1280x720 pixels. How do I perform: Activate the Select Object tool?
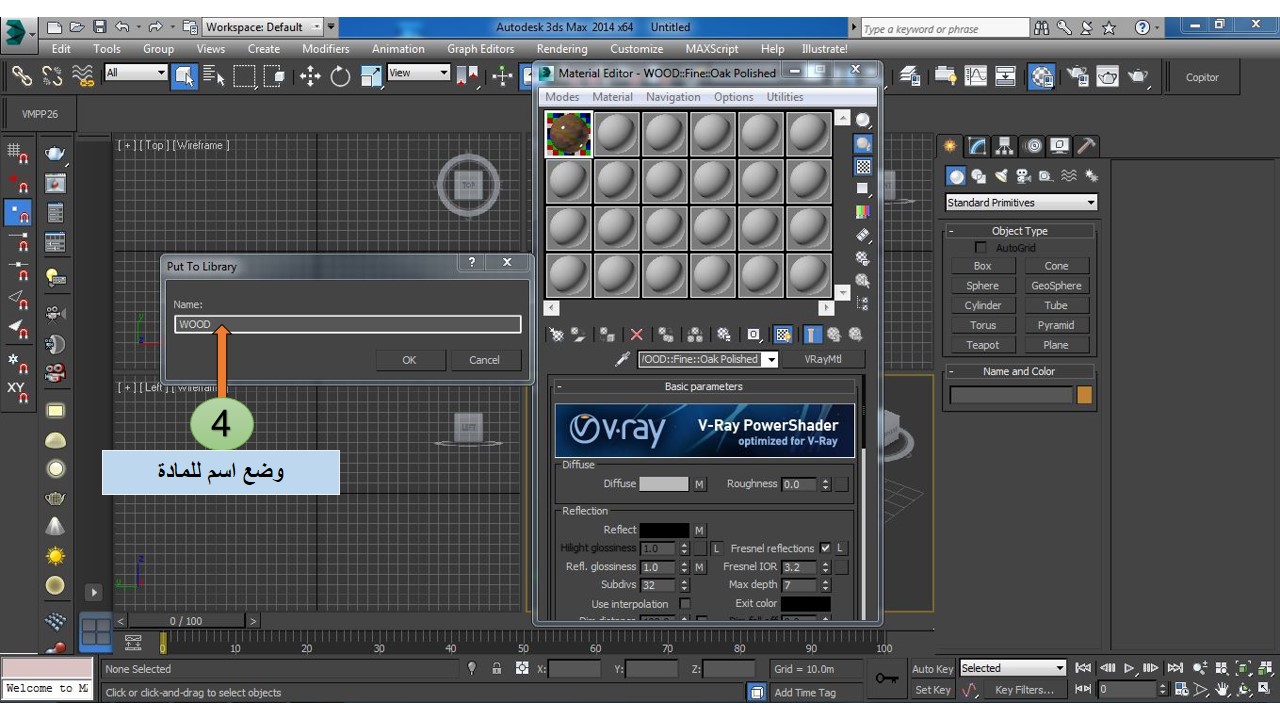[184, 75]
